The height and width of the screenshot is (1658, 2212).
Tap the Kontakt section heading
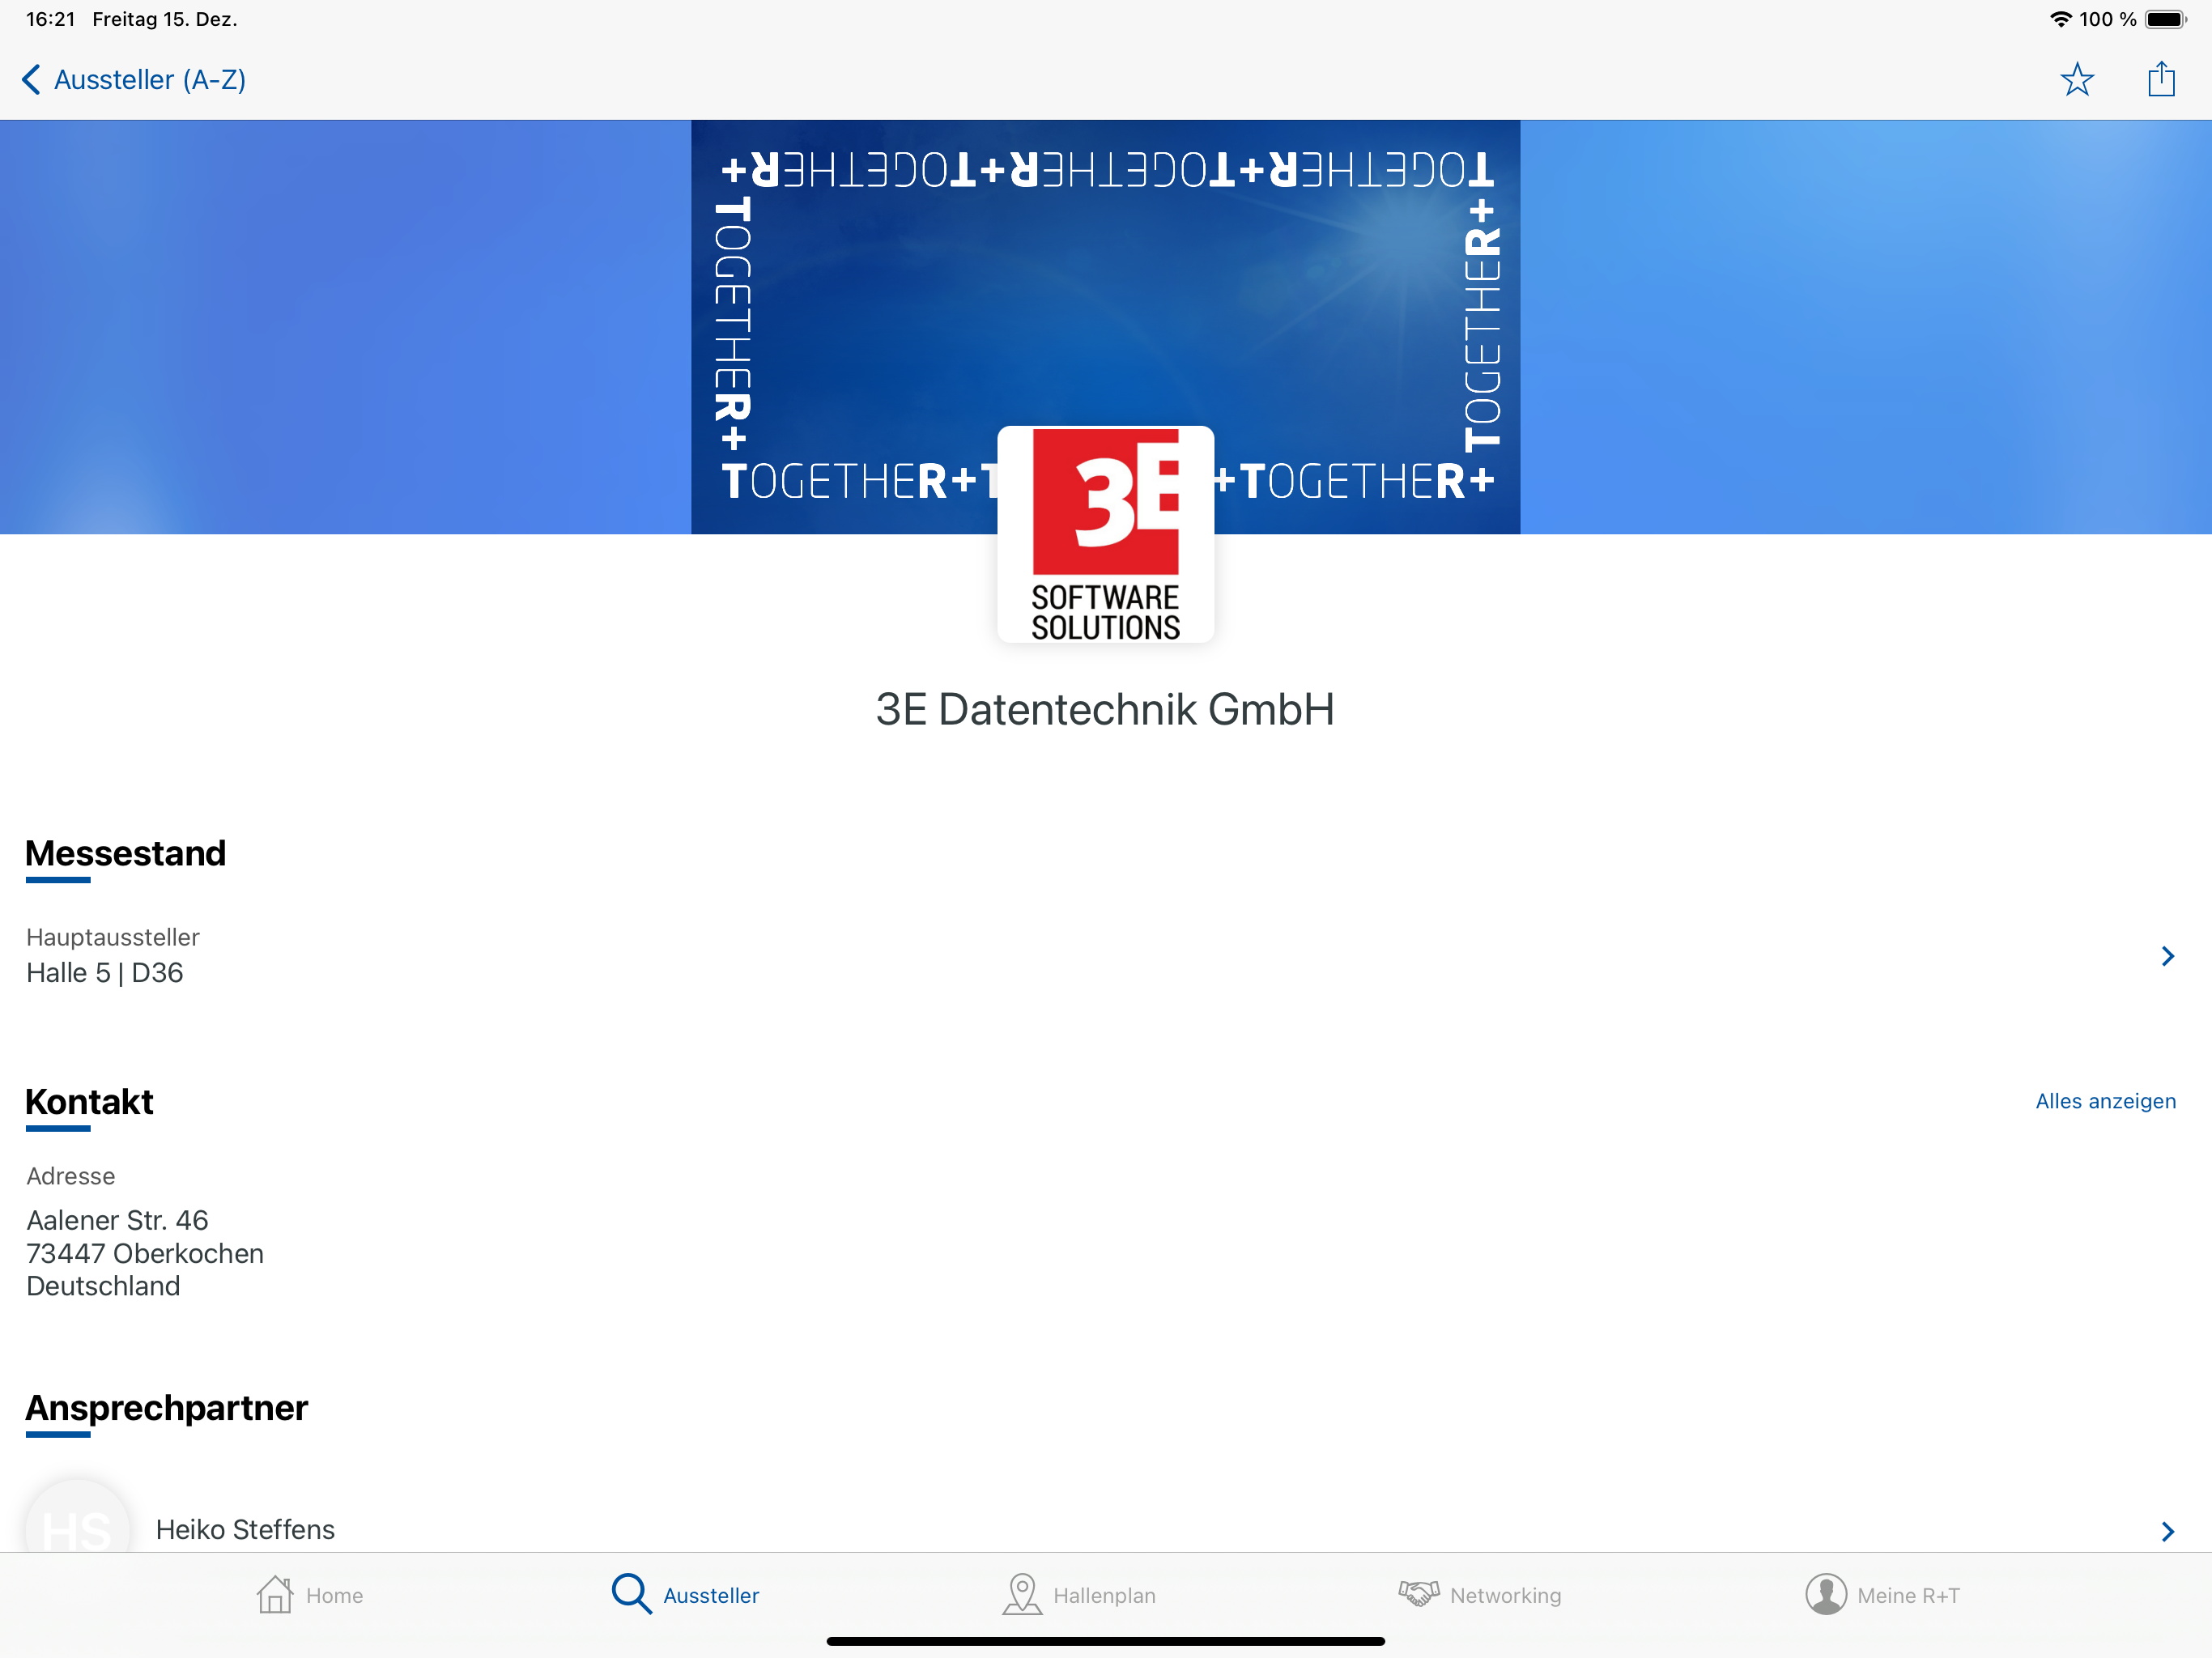[x=89, y=1101]
